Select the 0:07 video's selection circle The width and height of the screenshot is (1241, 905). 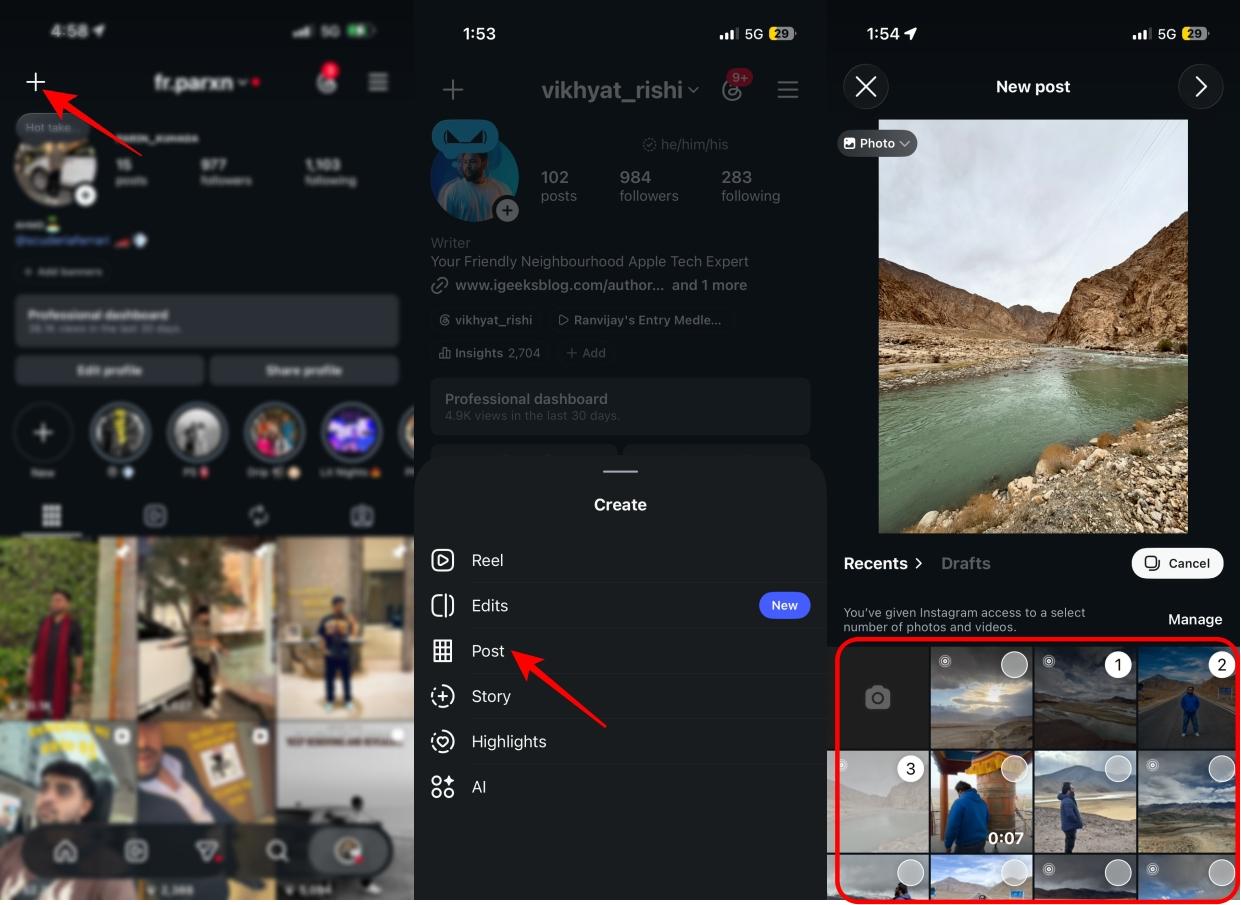(1014, 769)
